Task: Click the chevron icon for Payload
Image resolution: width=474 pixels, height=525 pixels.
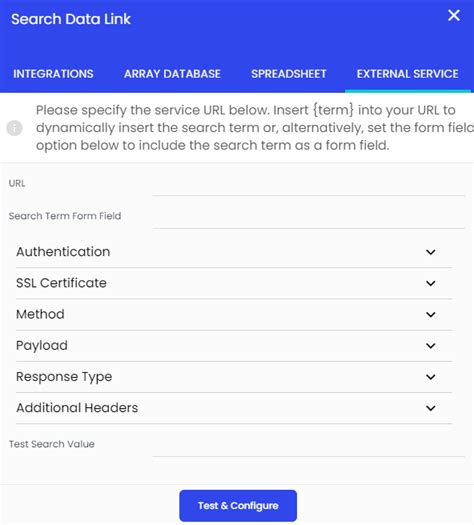Action: pyautogui.click(x=431, y=346)
